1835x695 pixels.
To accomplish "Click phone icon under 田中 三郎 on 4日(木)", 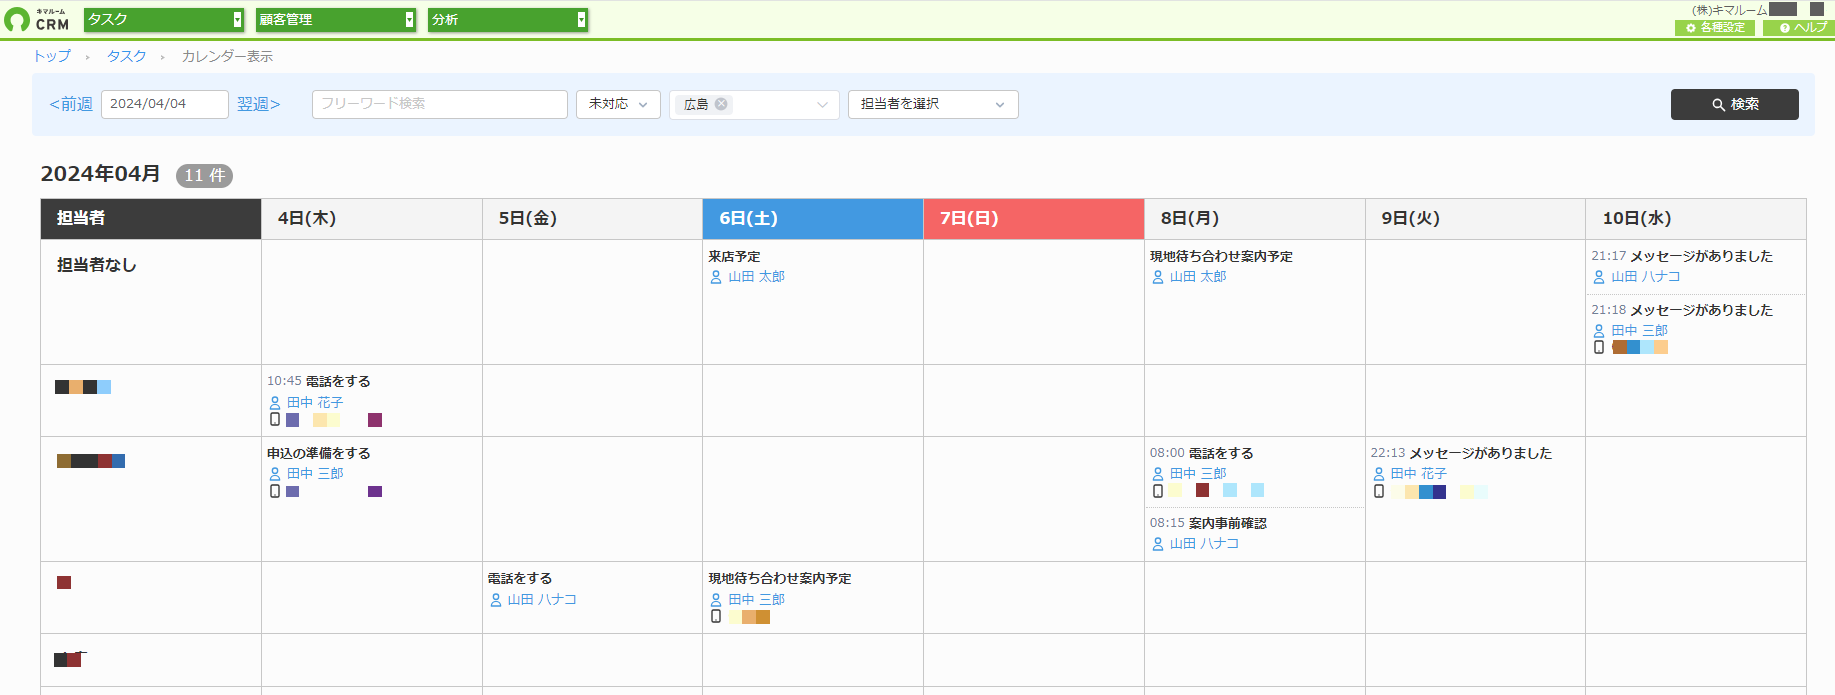I will [275, 491].
